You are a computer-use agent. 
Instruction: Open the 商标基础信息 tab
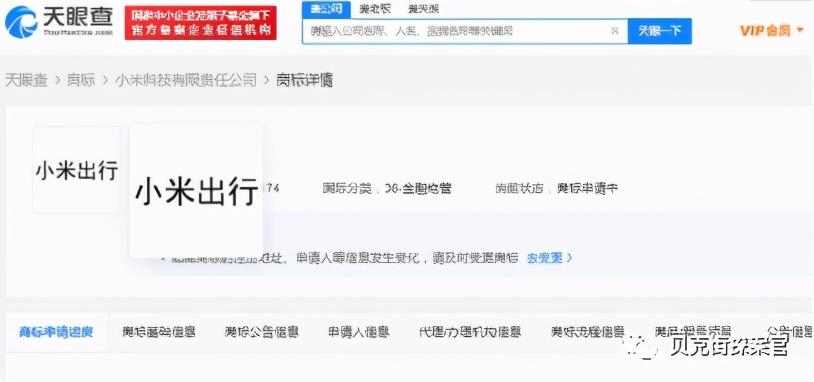point(159,332)
